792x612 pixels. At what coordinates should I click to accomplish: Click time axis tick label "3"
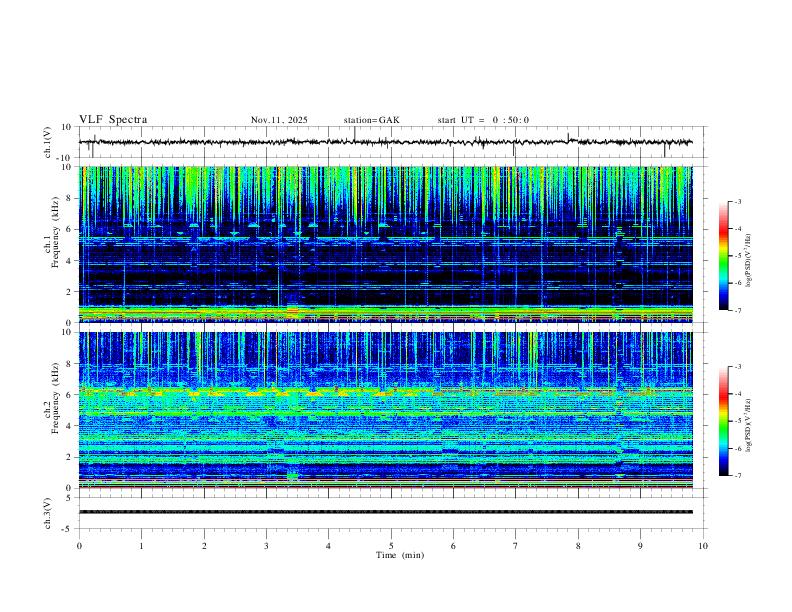(266, 546)
